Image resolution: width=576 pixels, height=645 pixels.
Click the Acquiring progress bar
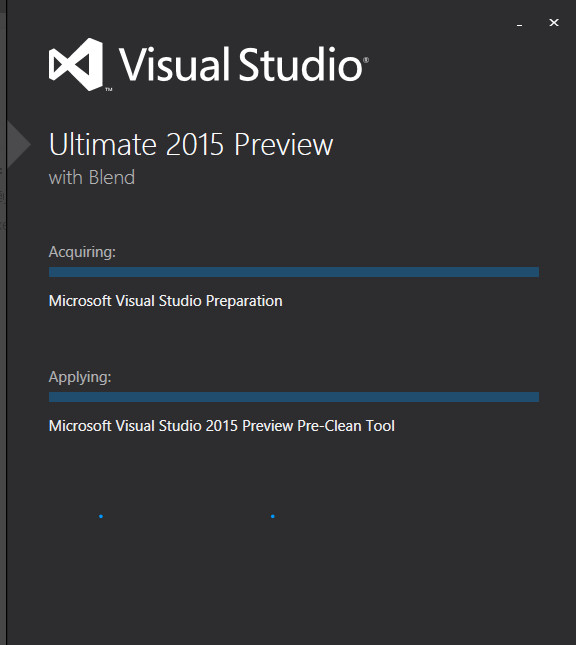point(294,272)
